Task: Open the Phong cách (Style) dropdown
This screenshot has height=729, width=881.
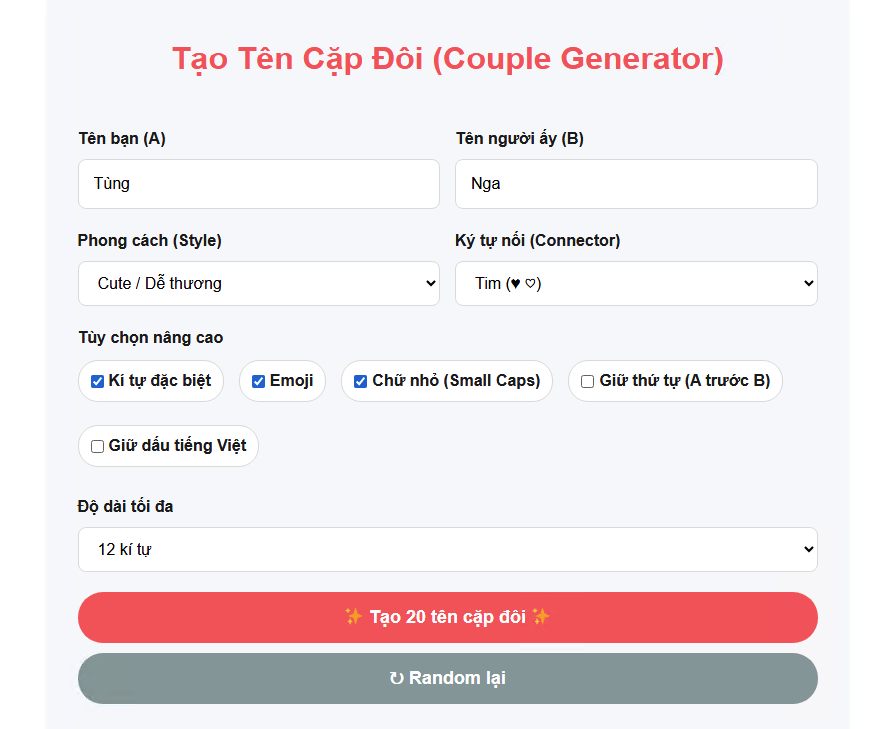Action: click(x=258, y=283)
